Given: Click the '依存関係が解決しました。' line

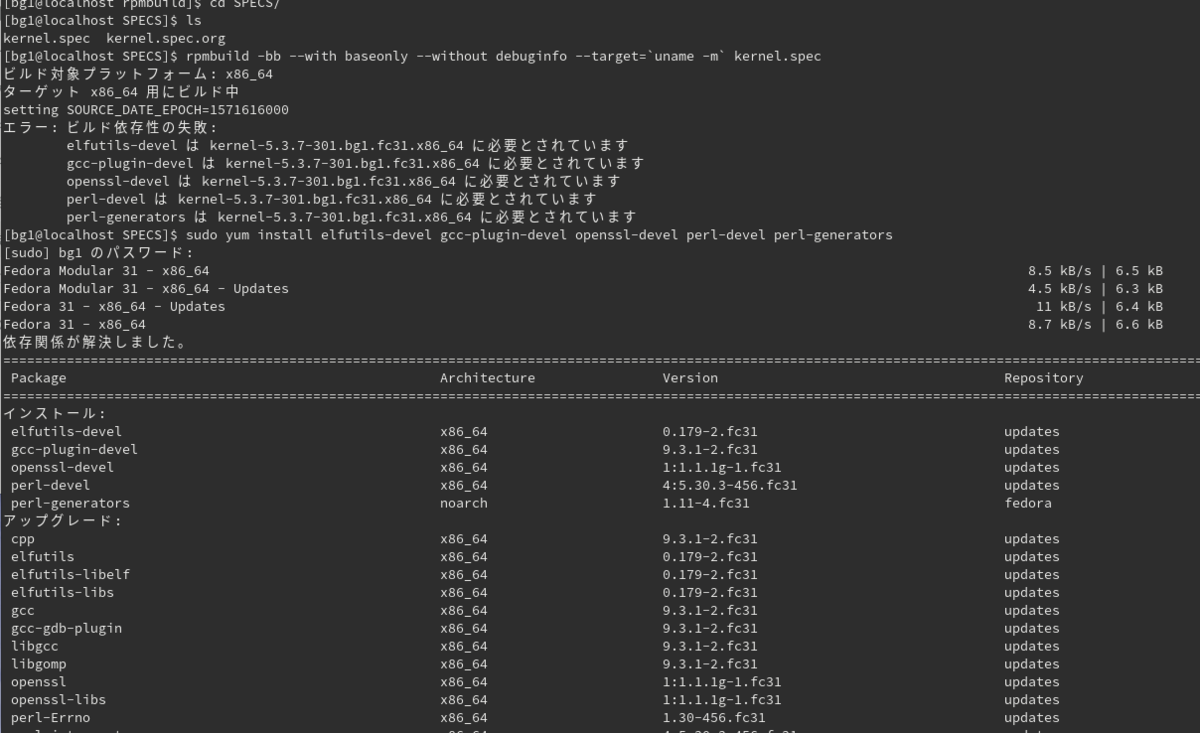Looking at the screenshot, I should 95,342.
